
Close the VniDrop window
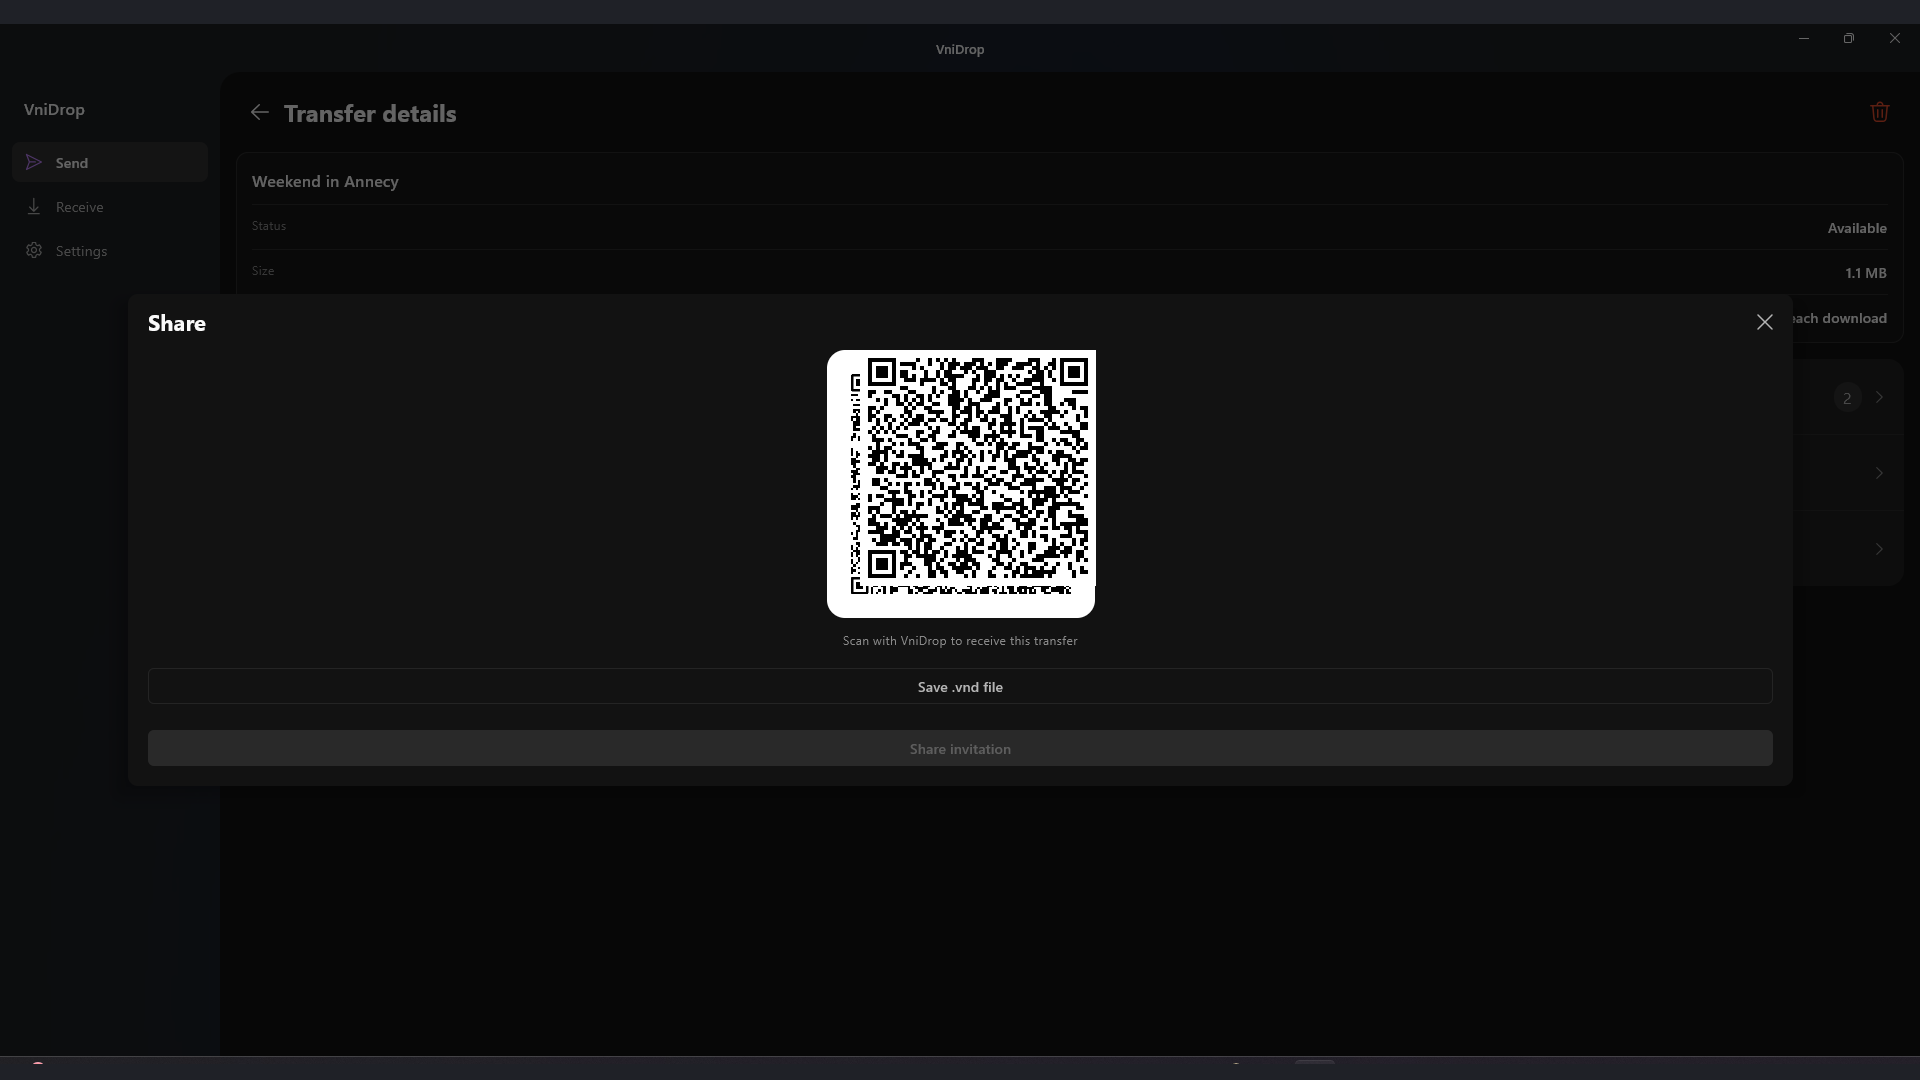pos(1895,38)
